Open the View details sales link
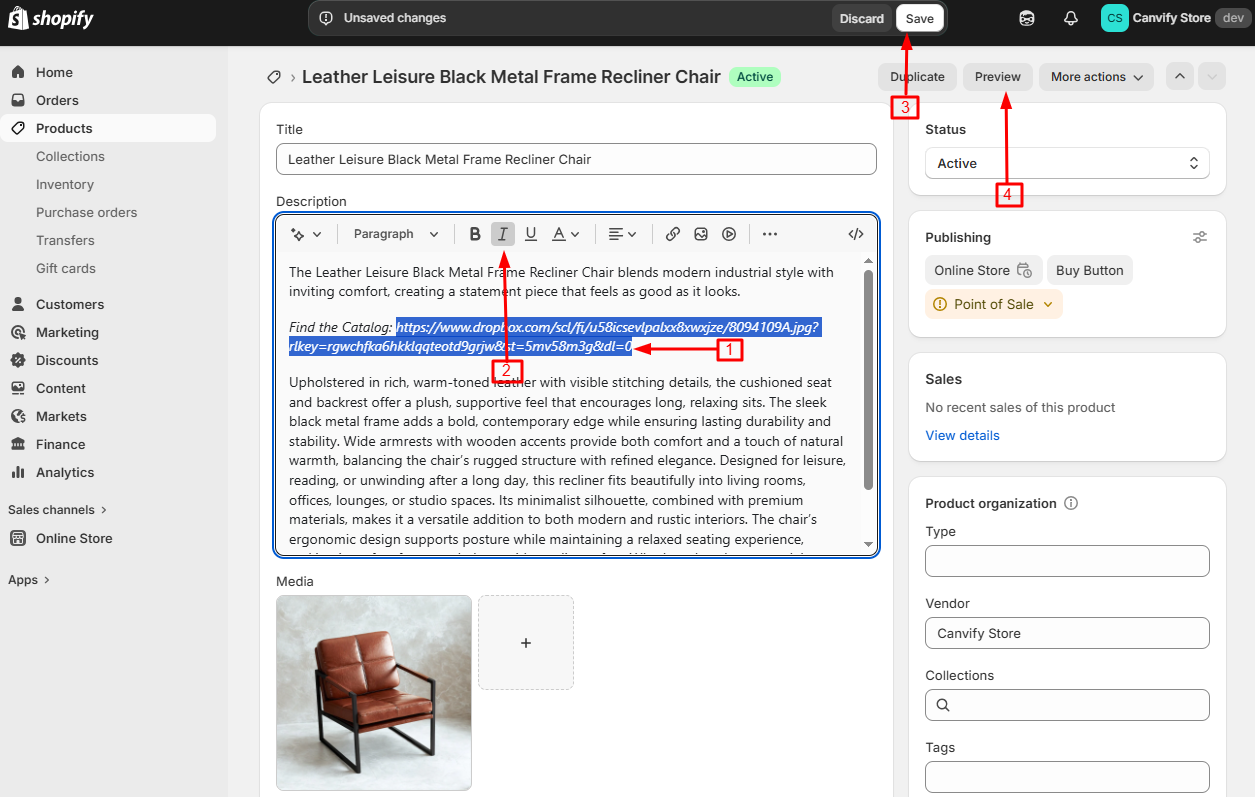Viewport: 1255px width, 797px height. (961, 435)
